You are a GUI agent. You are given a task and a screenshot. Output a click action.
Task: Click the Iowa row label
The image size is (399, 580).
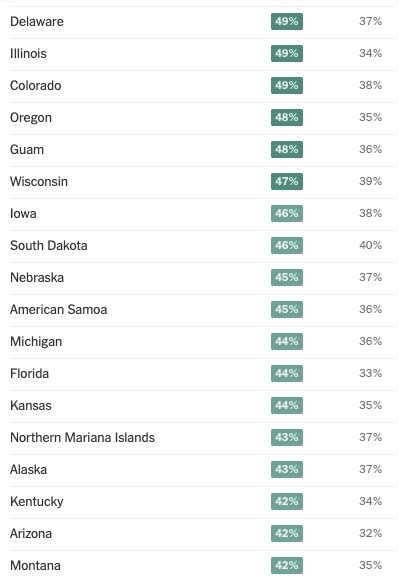tap(23, 213)
